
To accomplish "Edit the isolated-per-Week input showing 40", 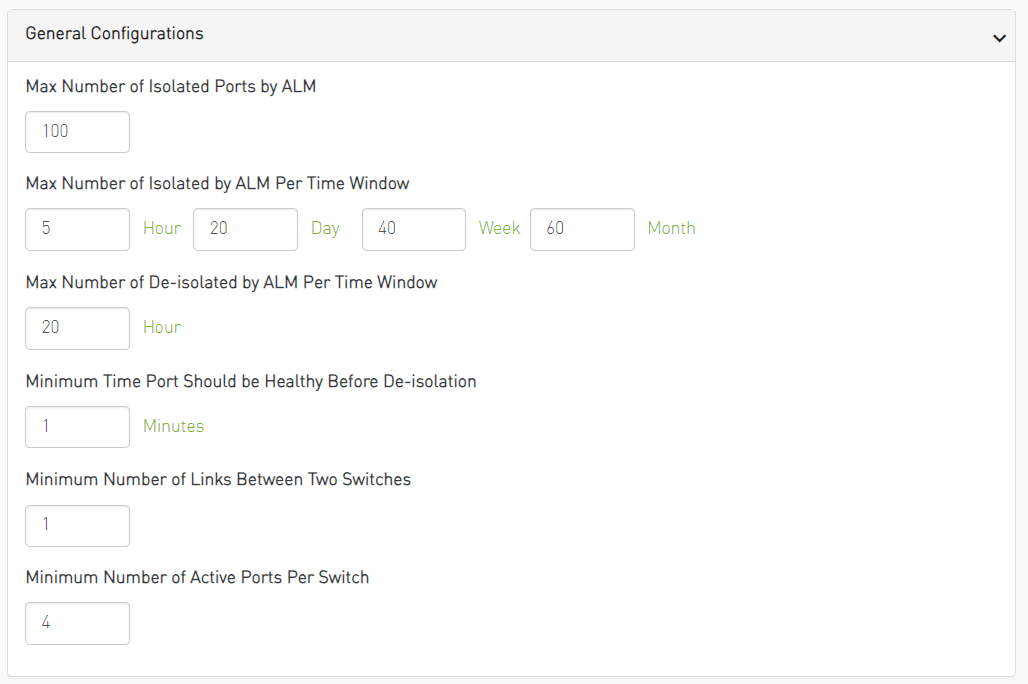I will point(413,229).
